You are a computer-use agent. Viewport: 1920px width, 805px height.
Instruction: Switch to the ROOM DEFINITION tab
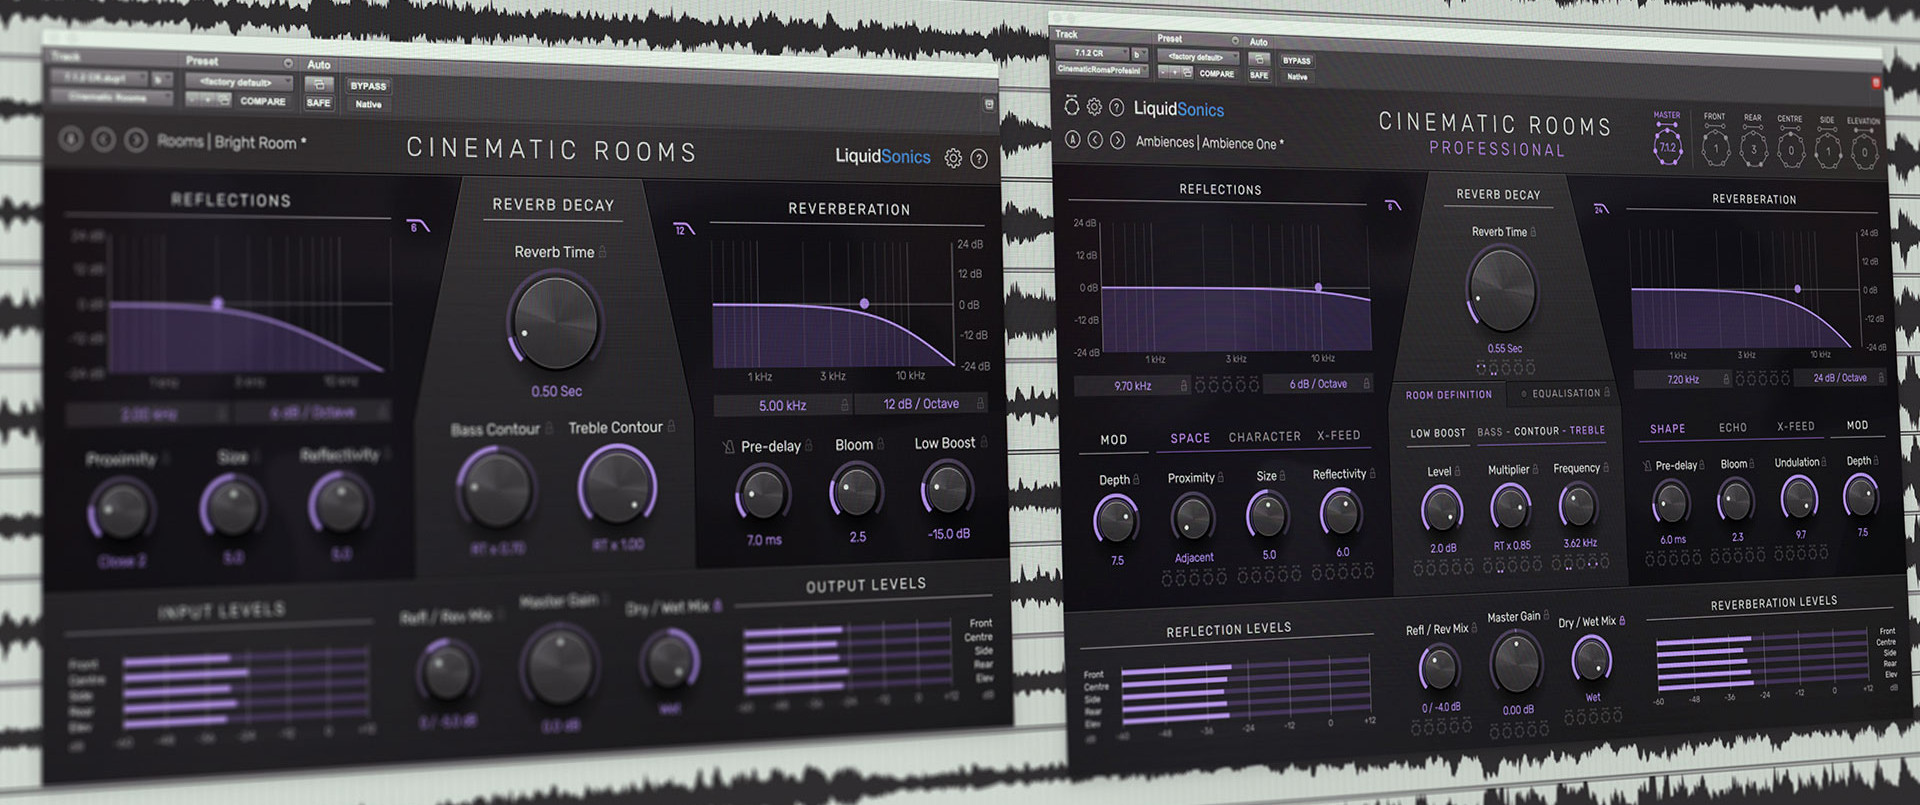click(1448, 395)
